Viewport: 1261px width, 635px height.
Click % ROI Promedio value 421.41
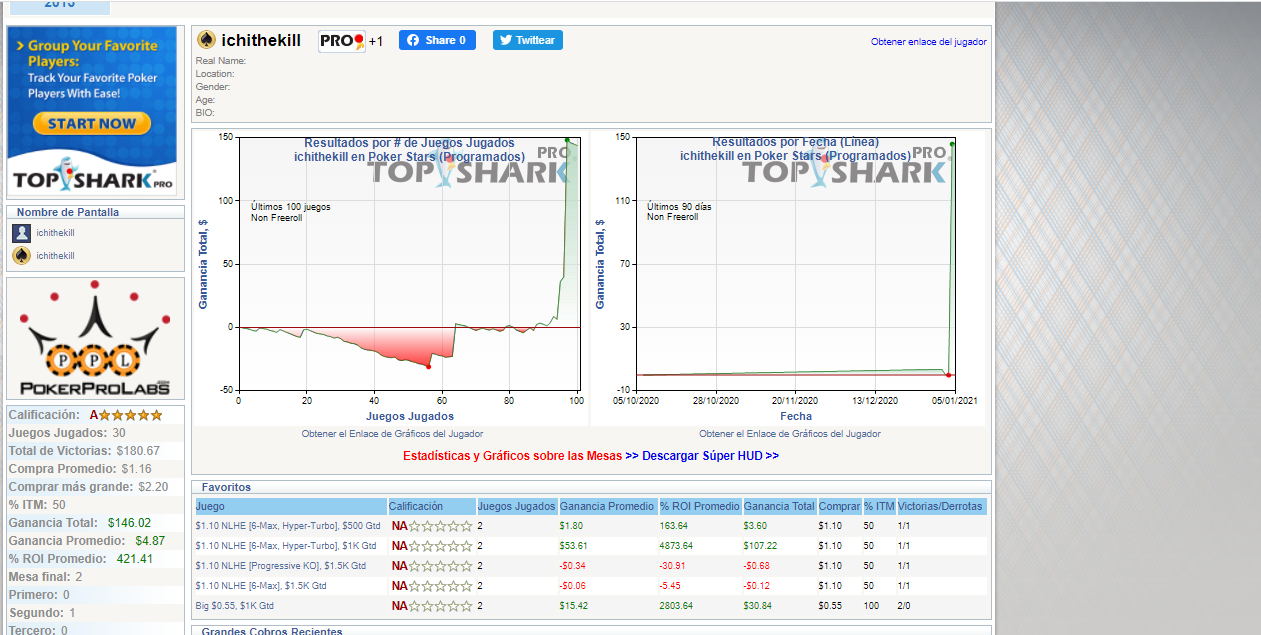point(135,559)
